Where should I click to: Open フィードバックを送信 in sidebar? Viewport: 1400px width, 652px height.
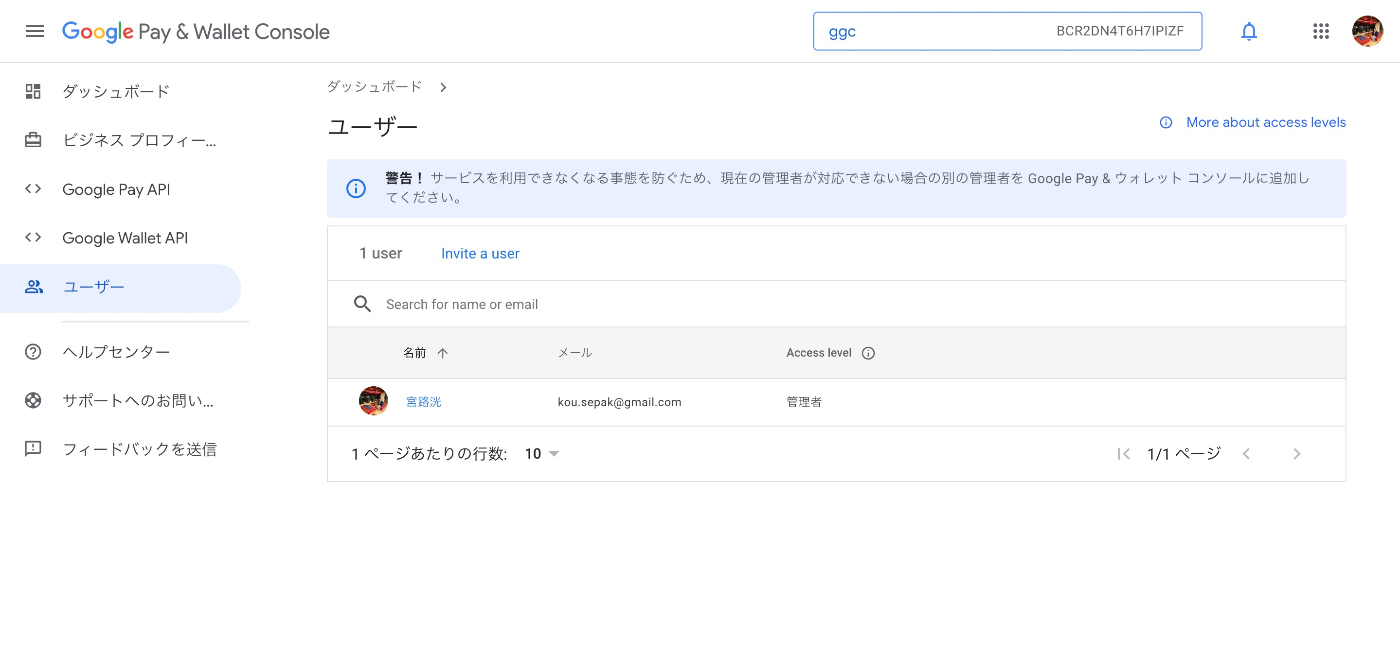(120, 449)
